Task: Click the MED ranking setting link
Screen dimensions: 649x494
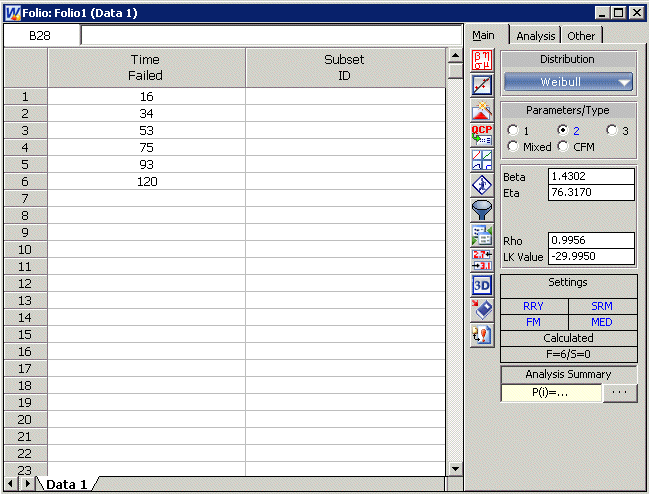Action: click(x=602, y=322)
